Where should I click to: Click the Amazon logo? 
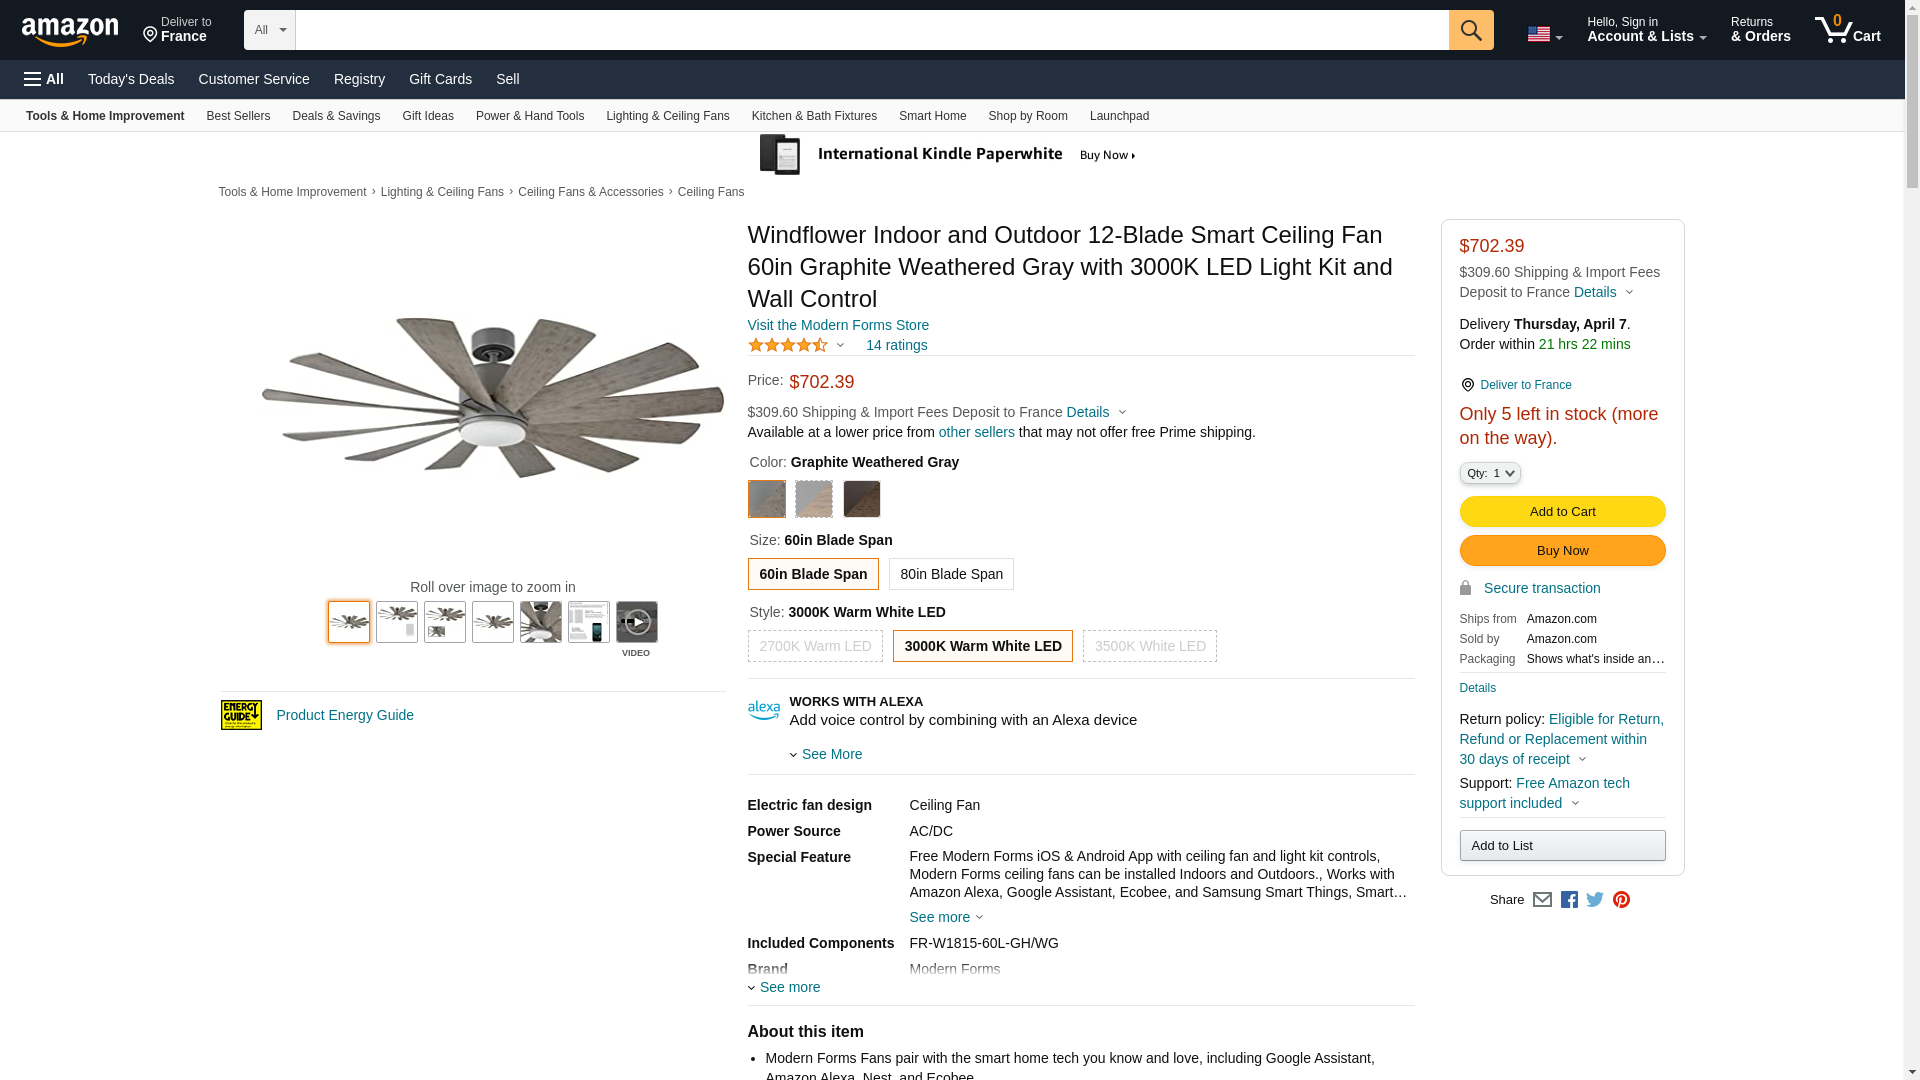[x=70, y=31]
